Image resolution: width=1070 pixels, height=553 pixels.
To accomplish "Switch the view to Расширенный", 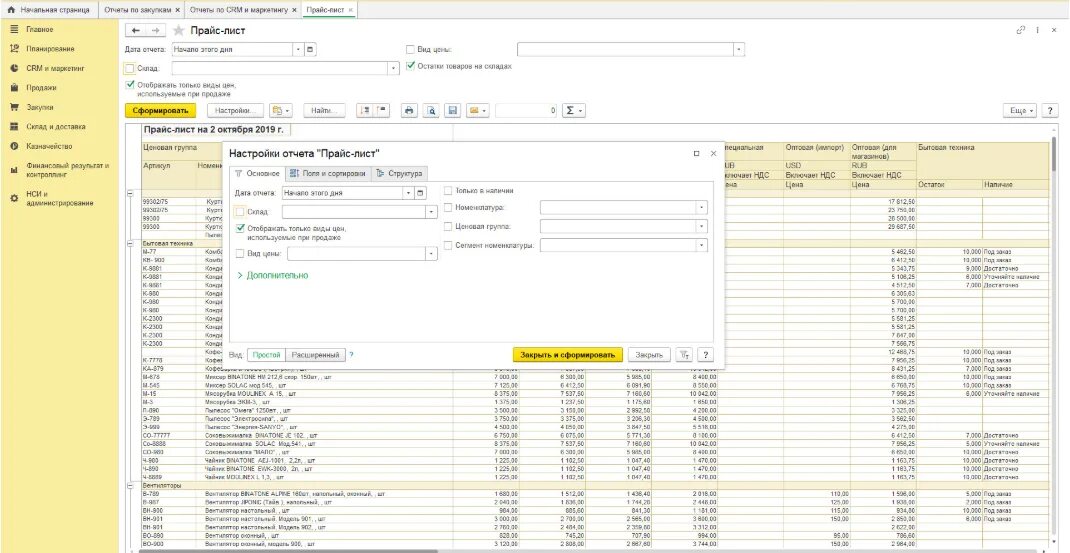I will click(315, 355).
